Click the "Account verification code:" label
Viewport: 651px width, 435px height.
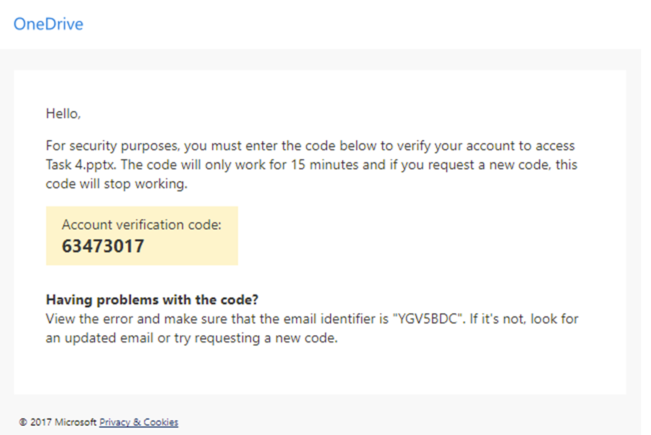[x=142, y=225]
